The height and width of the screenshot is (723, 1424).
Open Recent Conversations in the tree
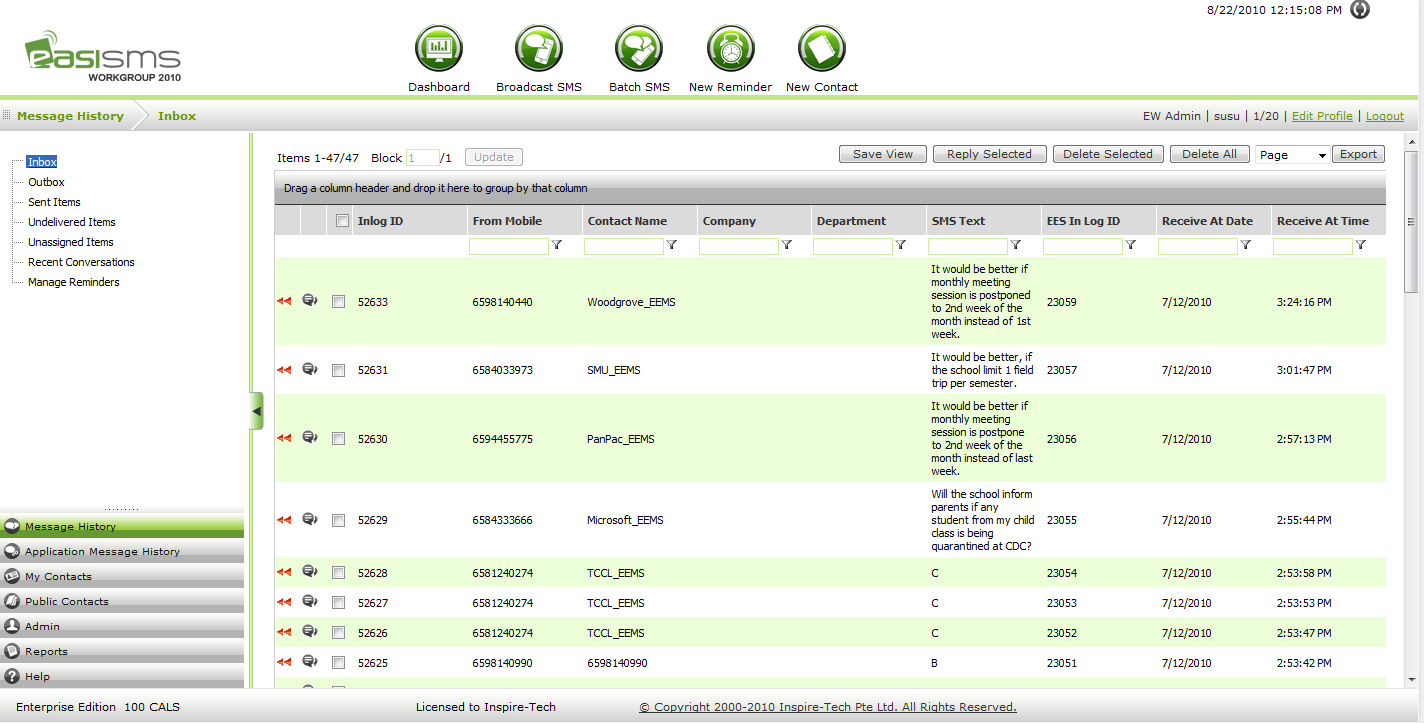click(81, 262)
